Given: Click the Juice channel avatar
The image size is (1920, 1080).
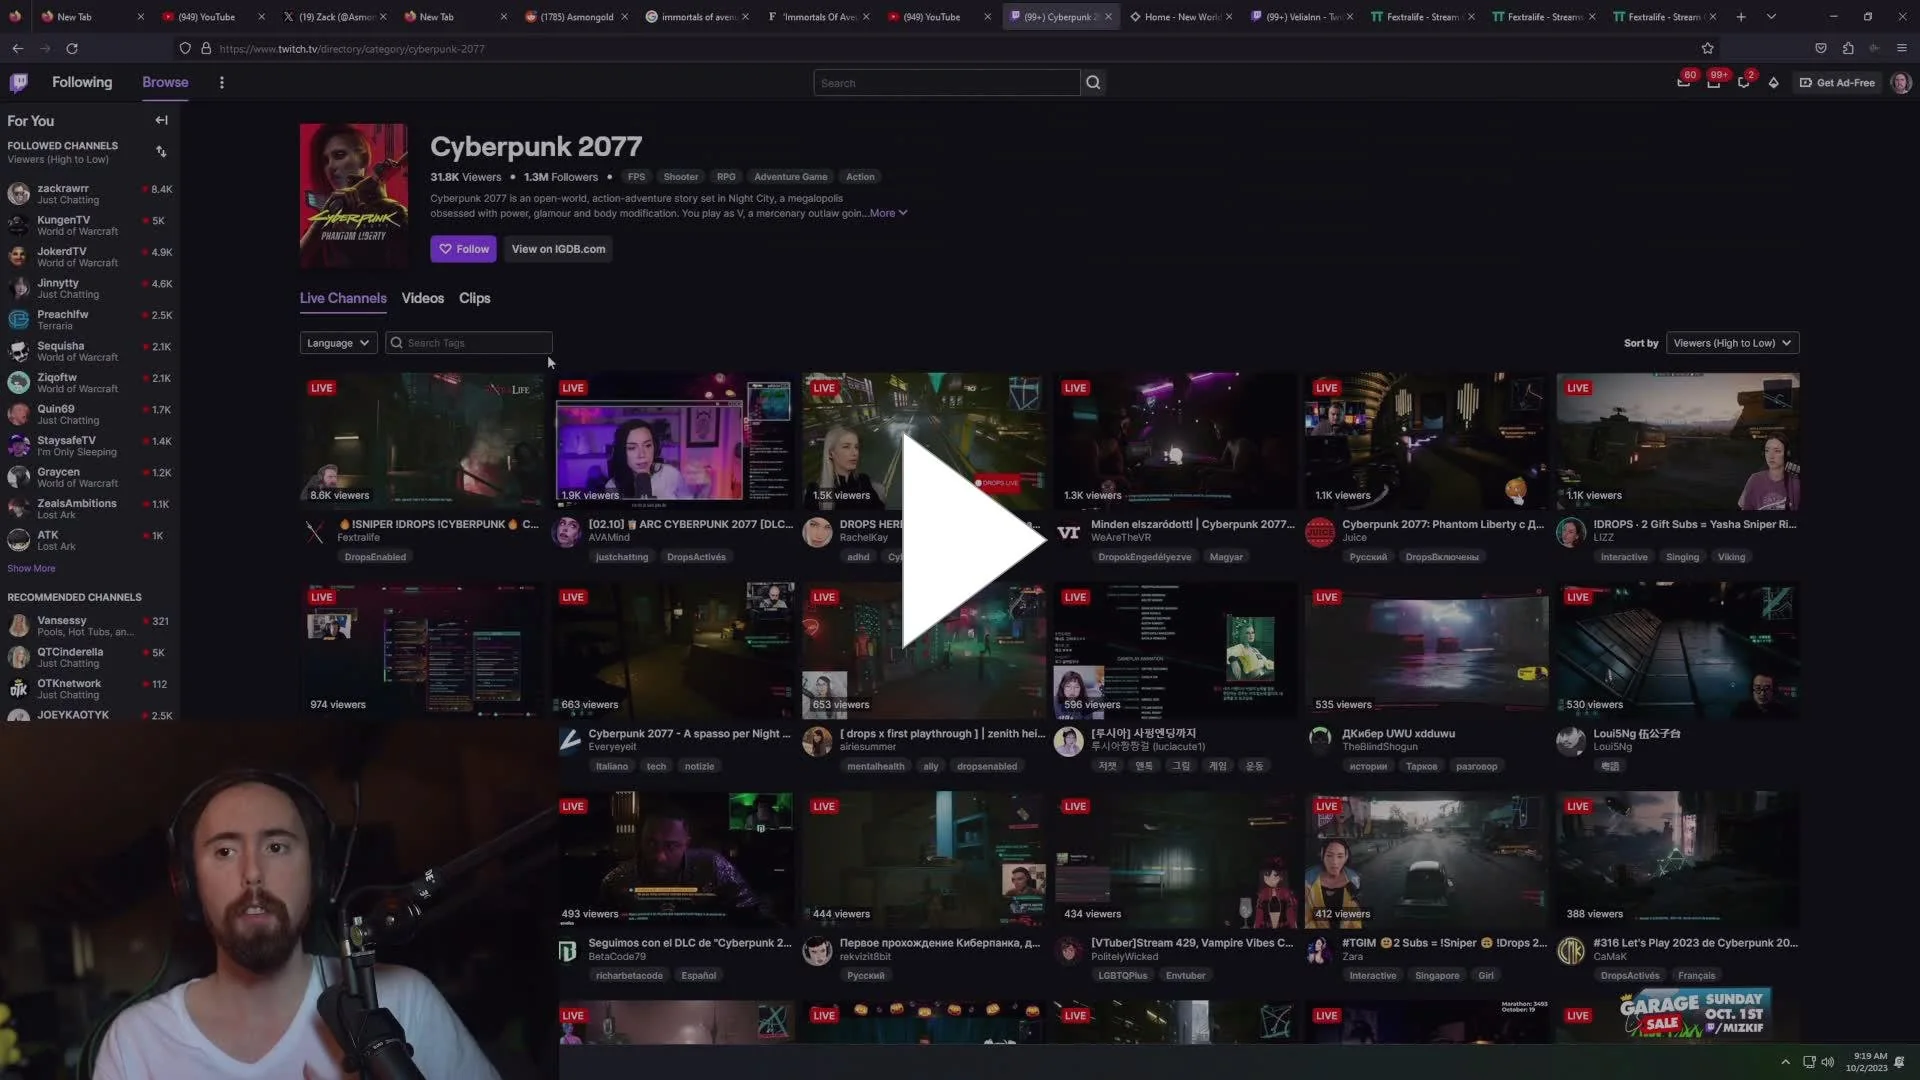Looking at the screenshot, I should coord(1320,532).
